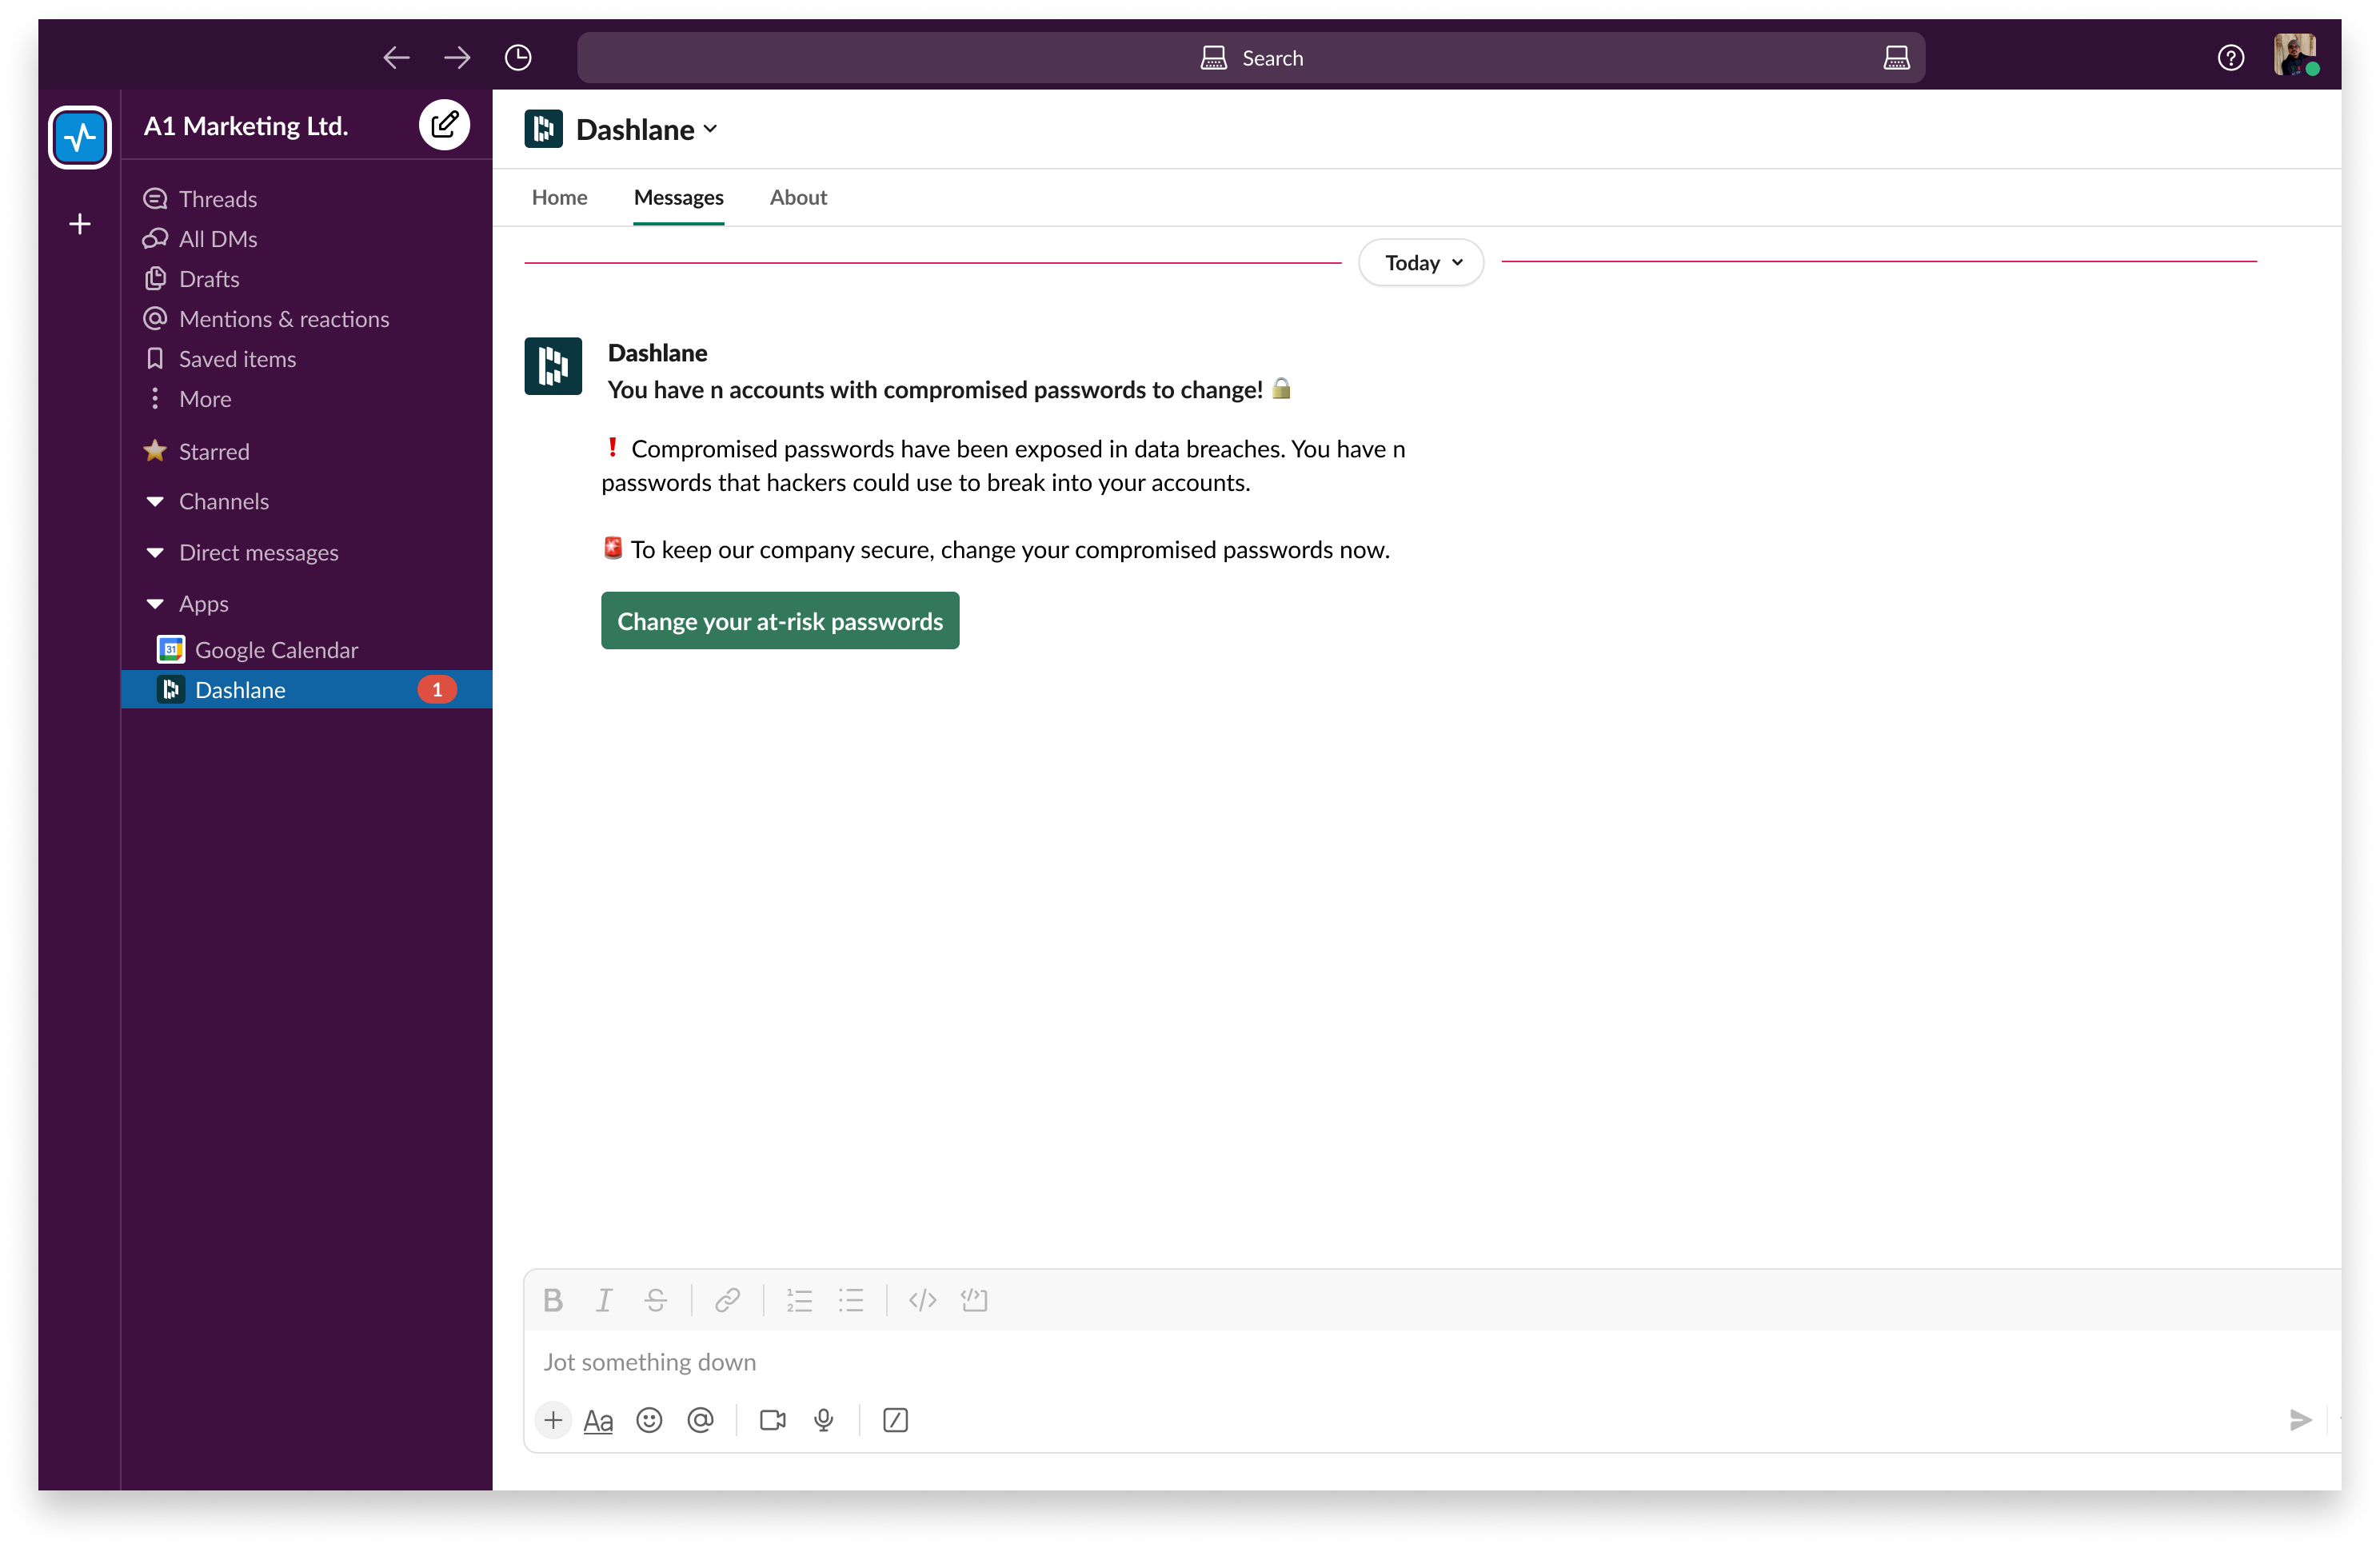Click the slash shortcuts icon
2380x1548 pixels.
coord(895,1419)
